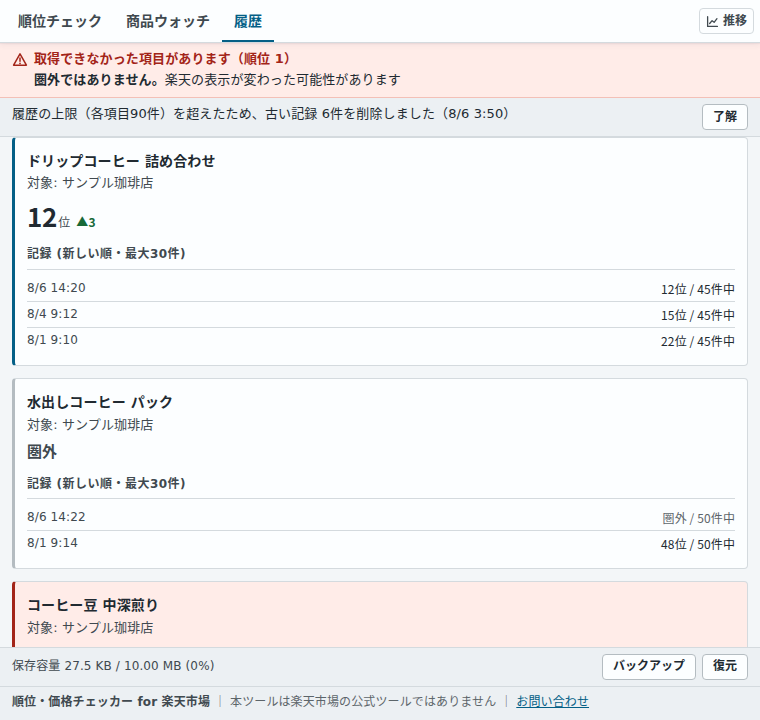Click the バックアップ button
The height and width of the screenshot is (720, 760).
click(649, 666)
